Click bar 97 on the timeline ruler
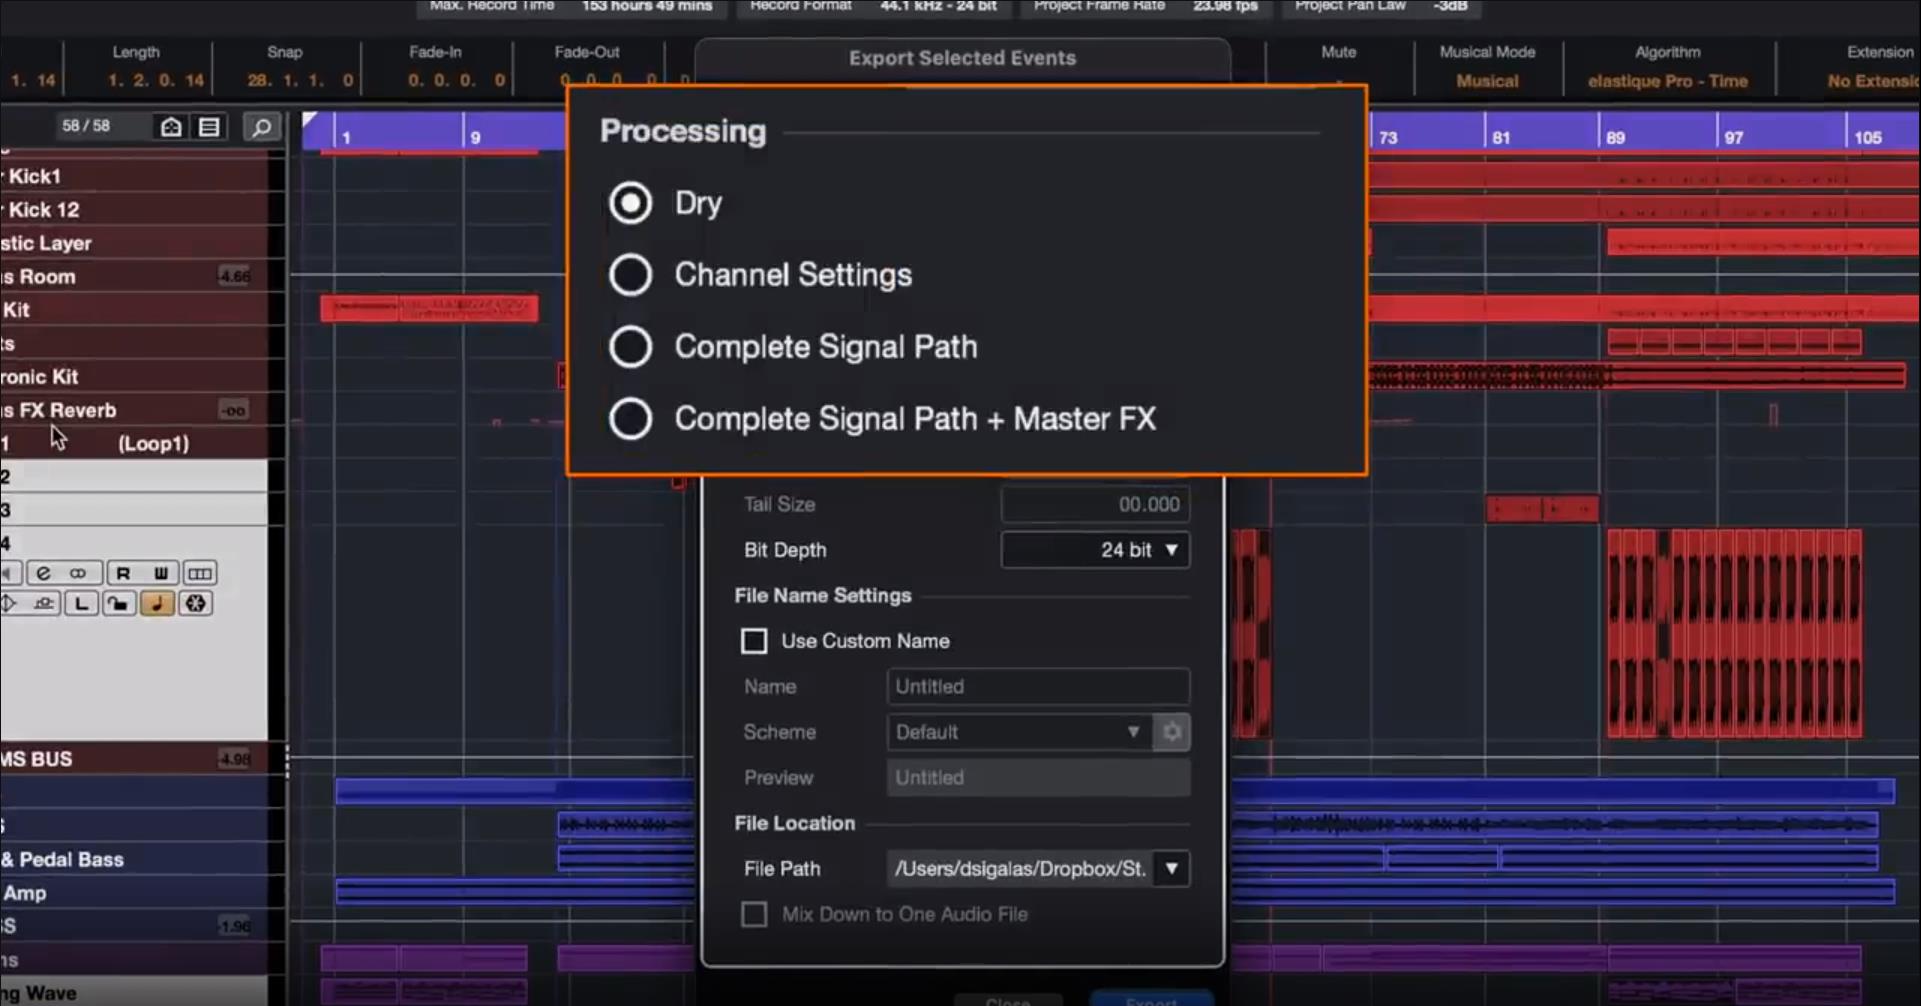 coord(1733,137)
